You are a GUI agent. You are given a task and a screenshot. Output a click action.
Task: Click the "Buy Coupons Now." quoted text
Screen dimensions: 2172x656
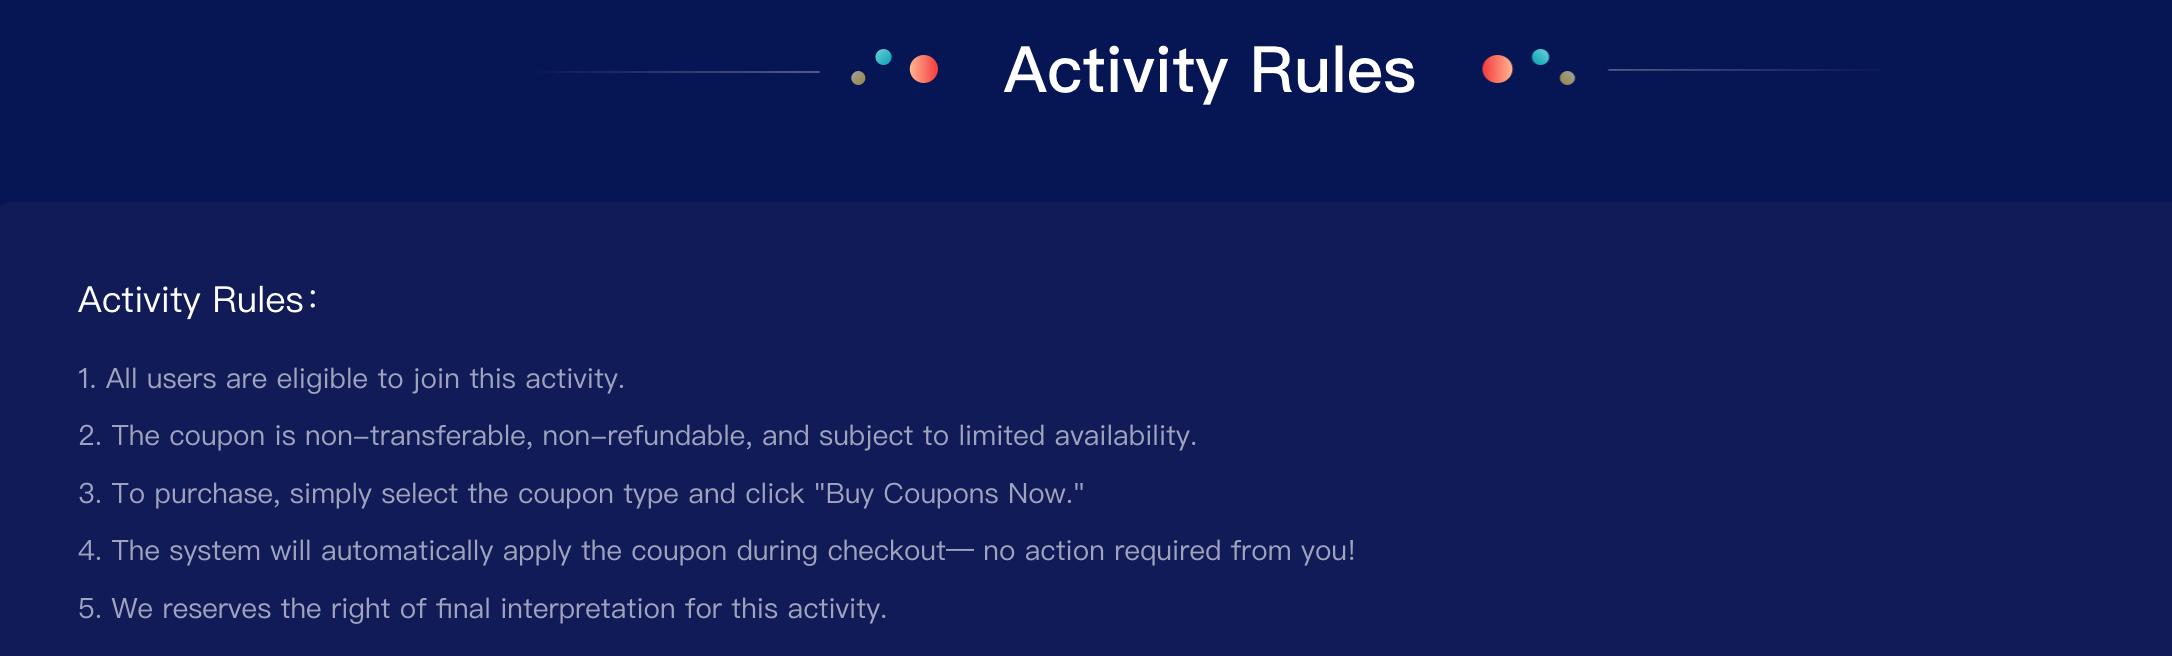[949, 494]
